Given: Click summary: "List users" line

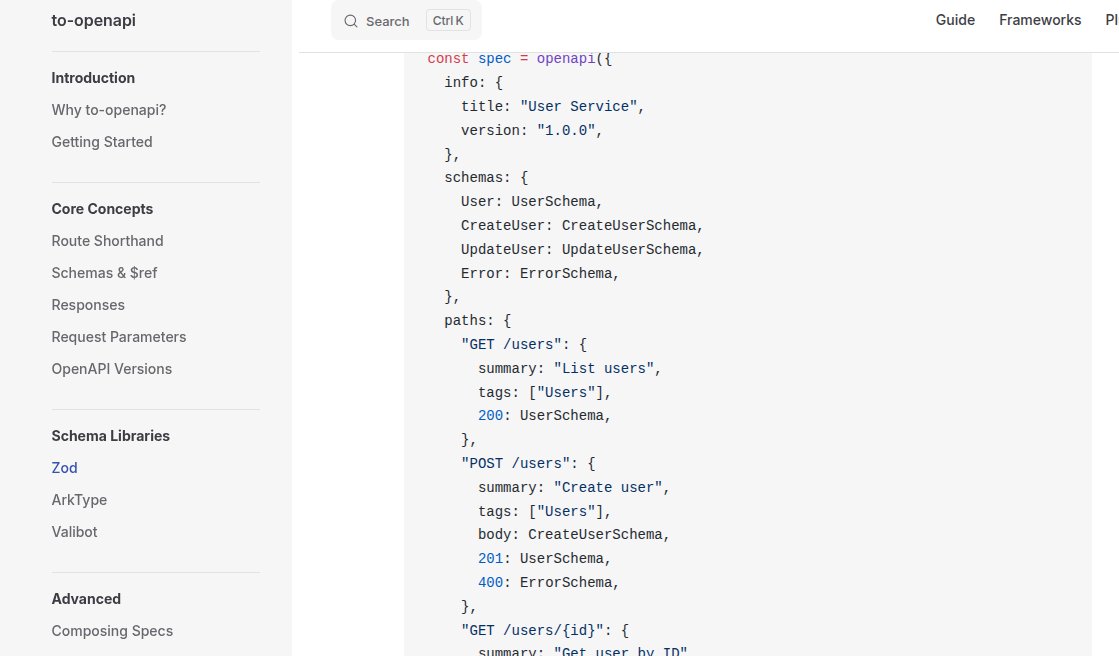Looking at the screenshot, I should pos(569,368).
